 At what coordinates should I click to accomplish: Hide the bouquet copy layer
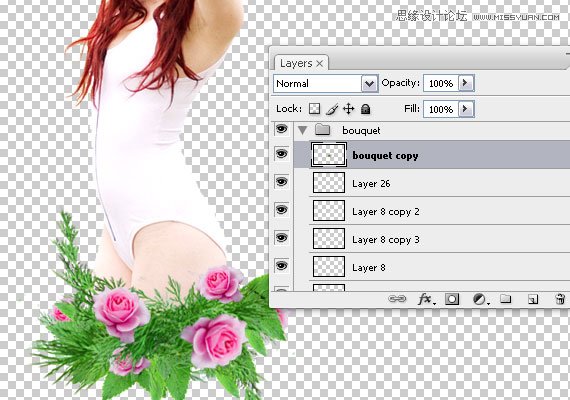tap(281, 153)
